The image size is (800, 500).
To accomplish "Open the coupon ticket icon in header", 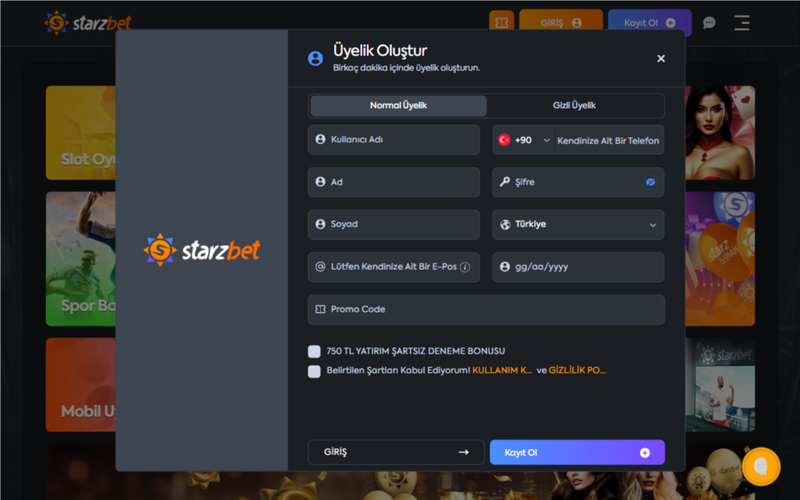I will pos(502,22).
